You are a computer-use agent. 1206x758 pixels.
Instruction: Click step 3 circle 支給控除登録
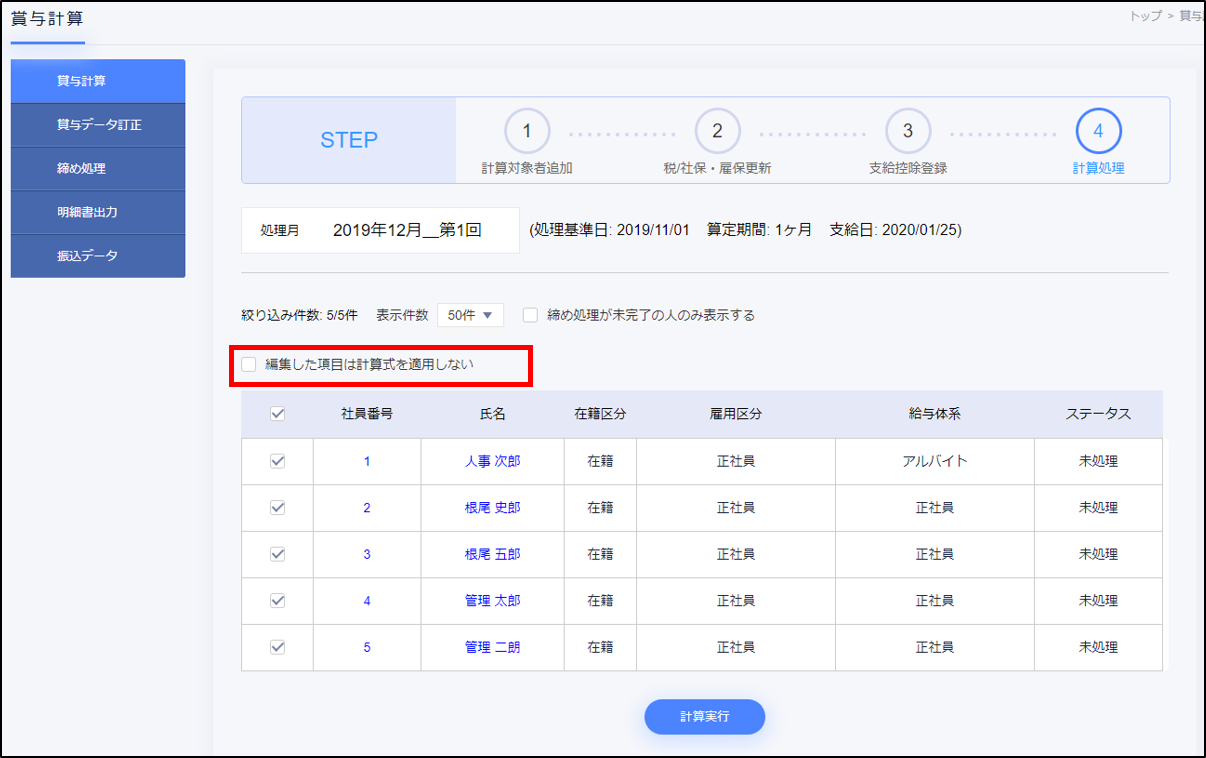coord(907,131)
